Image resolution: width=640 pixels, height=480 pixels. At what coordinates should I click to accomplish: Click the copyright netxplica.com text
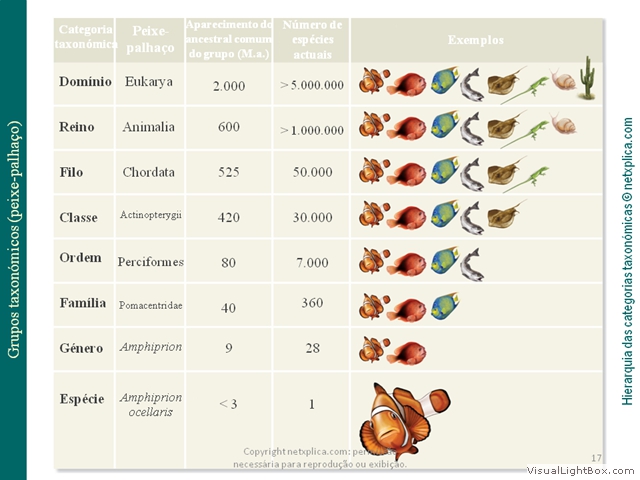pyautogui.click(x=320, y=458)
